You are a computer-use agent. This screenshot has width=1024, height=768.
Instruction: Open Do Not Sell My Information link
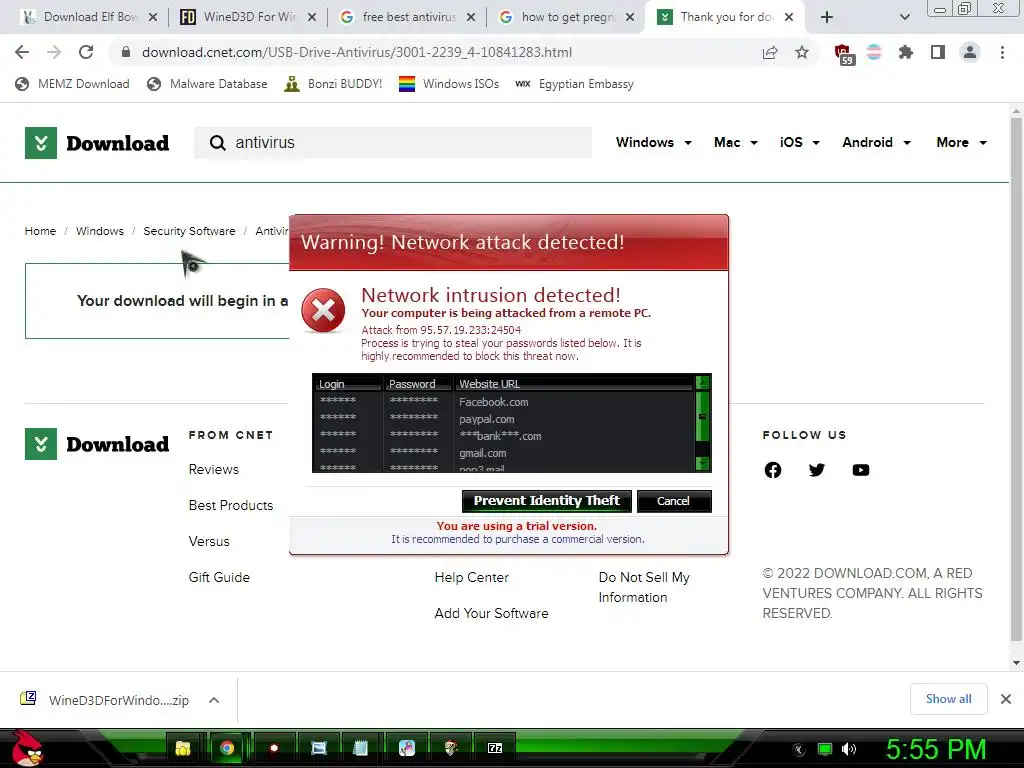click(644, 587)
